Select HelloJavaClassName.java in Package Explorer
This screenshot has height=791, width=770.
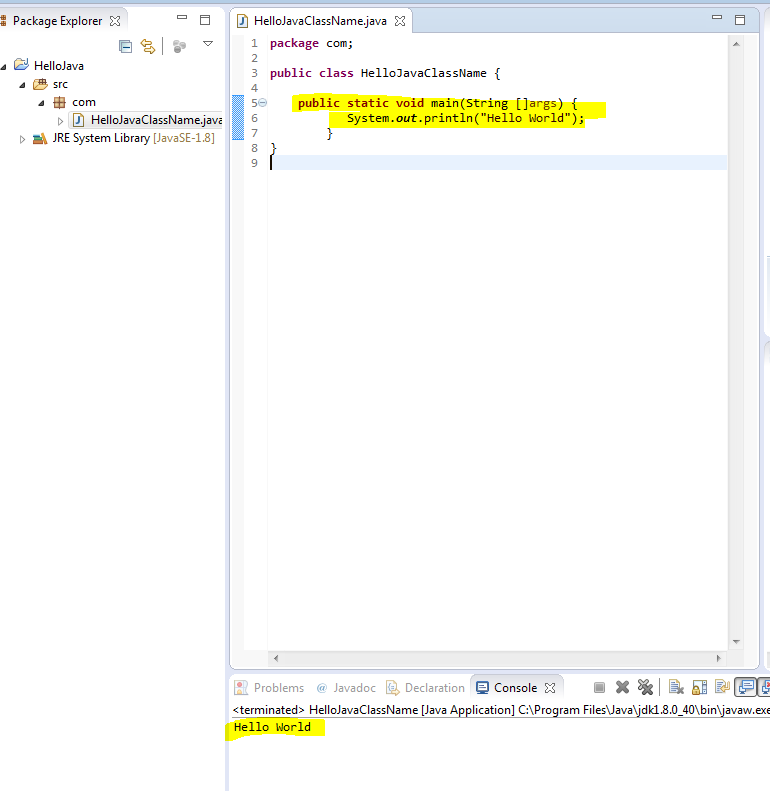coord(156,120)
